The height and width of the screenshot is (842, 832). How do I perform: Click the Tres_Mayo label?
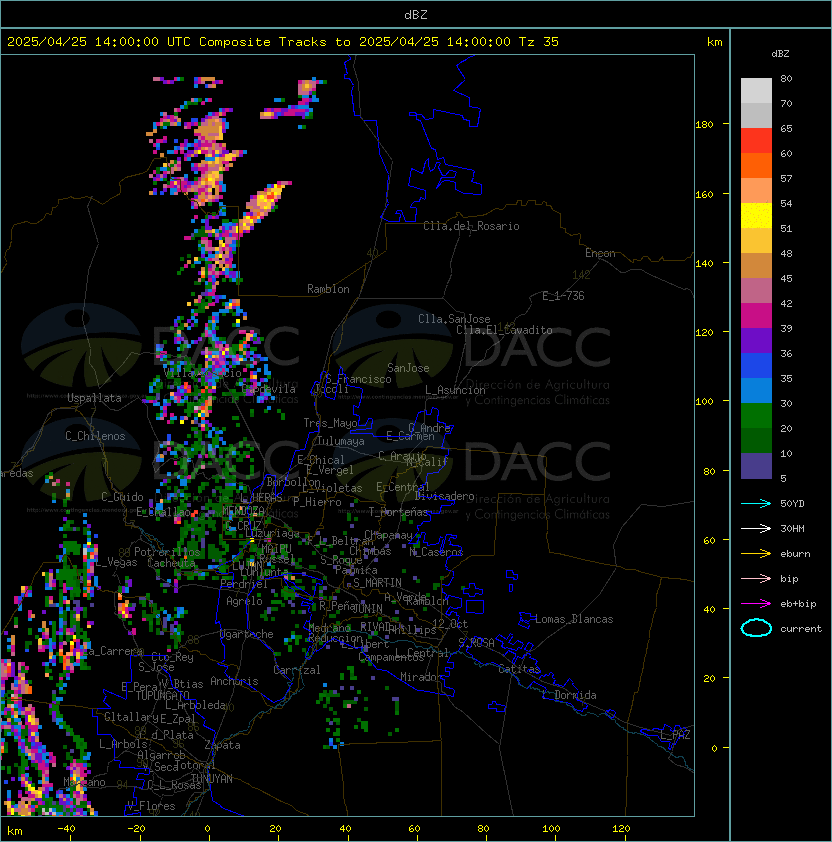330,423
